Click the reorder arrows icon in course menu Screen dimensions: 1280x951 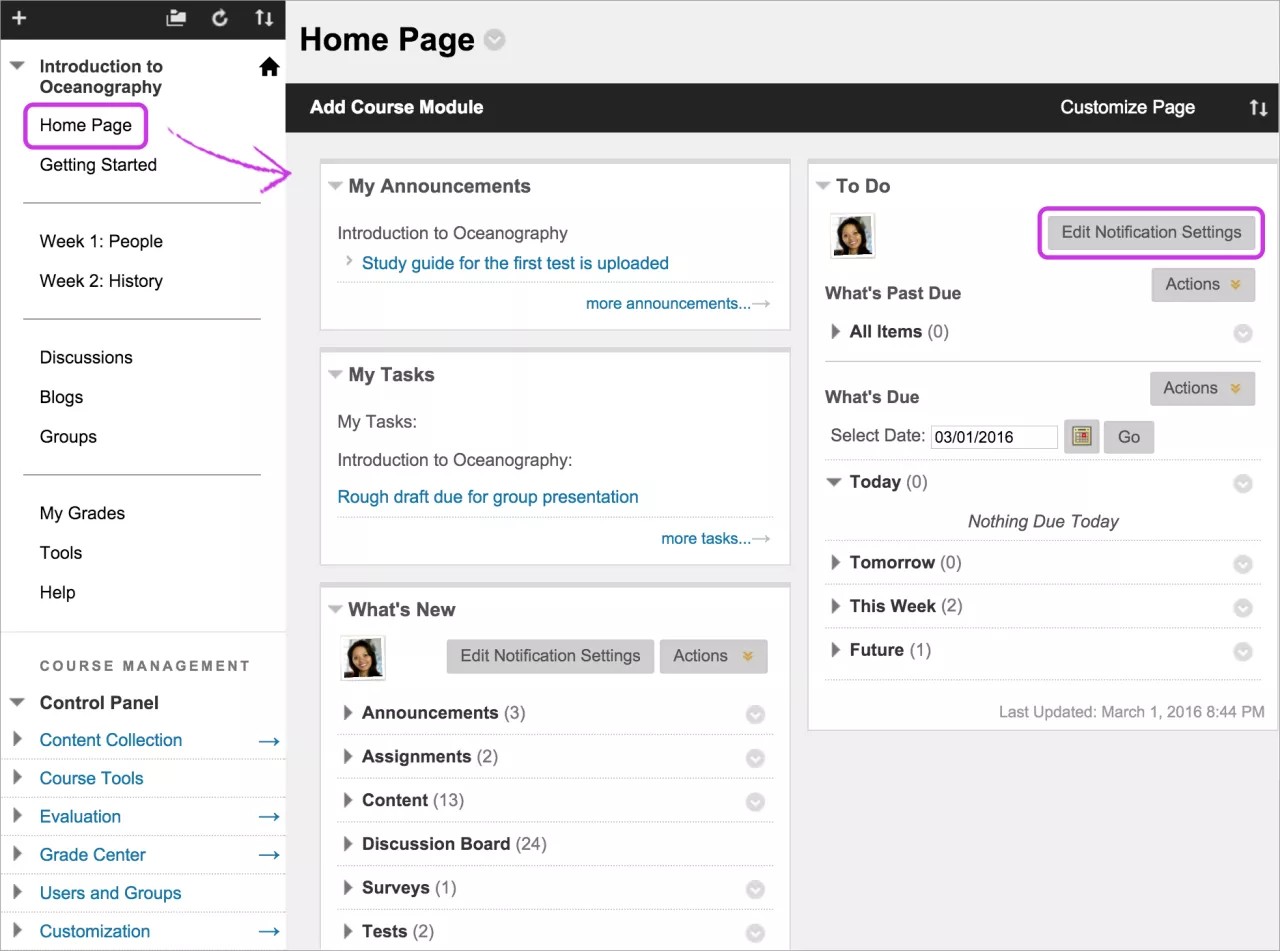pyautogui.click(x=263, y=18)
